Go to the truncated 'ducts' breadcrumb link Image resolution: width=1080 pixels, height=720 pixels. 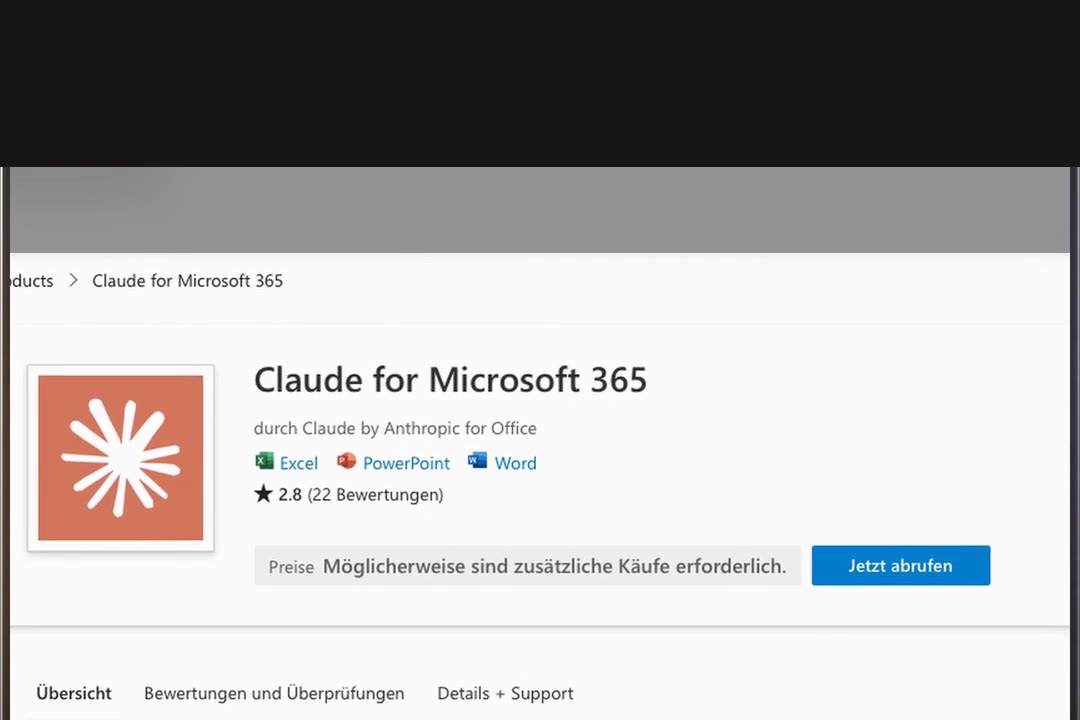(32, 281)
